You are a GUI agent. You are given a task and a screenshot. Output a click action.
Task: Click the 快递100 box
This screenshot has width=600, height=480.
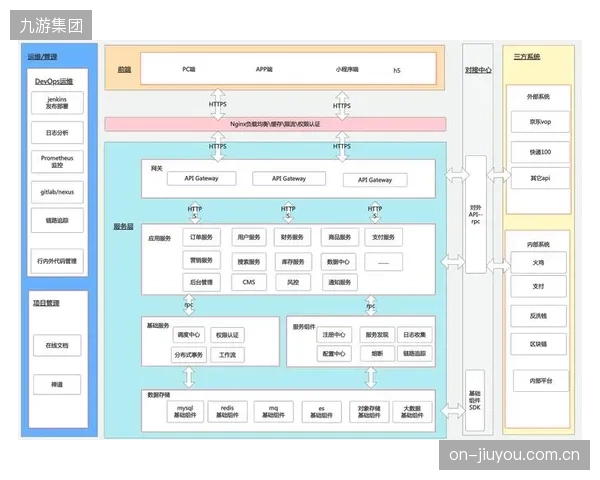point(540,152)
